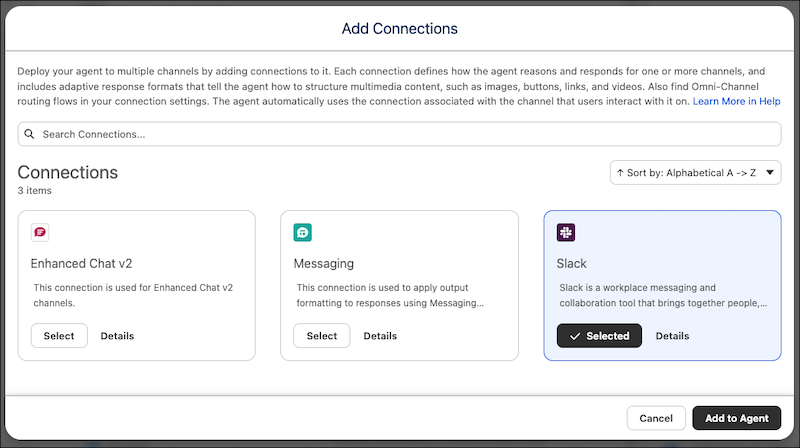Click the '3 items' count text

click(35, 191)
